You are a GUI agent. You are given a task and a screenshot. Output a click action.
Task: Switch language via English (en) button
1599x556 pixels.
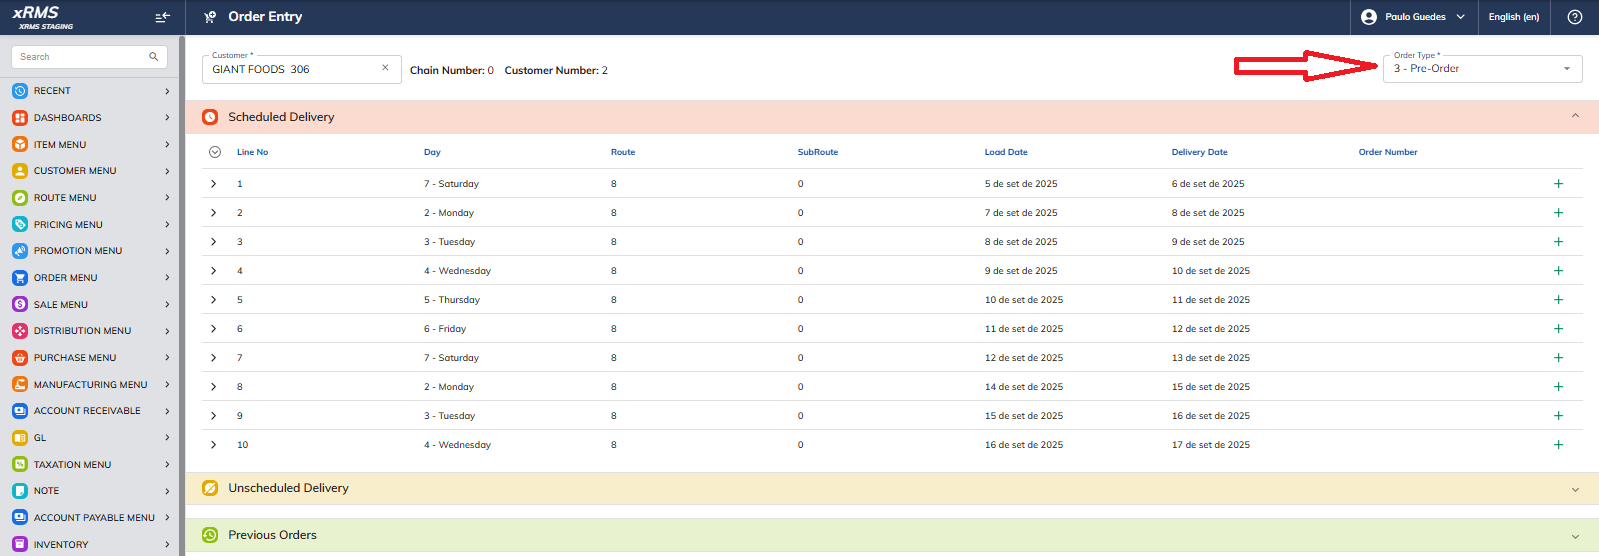point(1513,17)
